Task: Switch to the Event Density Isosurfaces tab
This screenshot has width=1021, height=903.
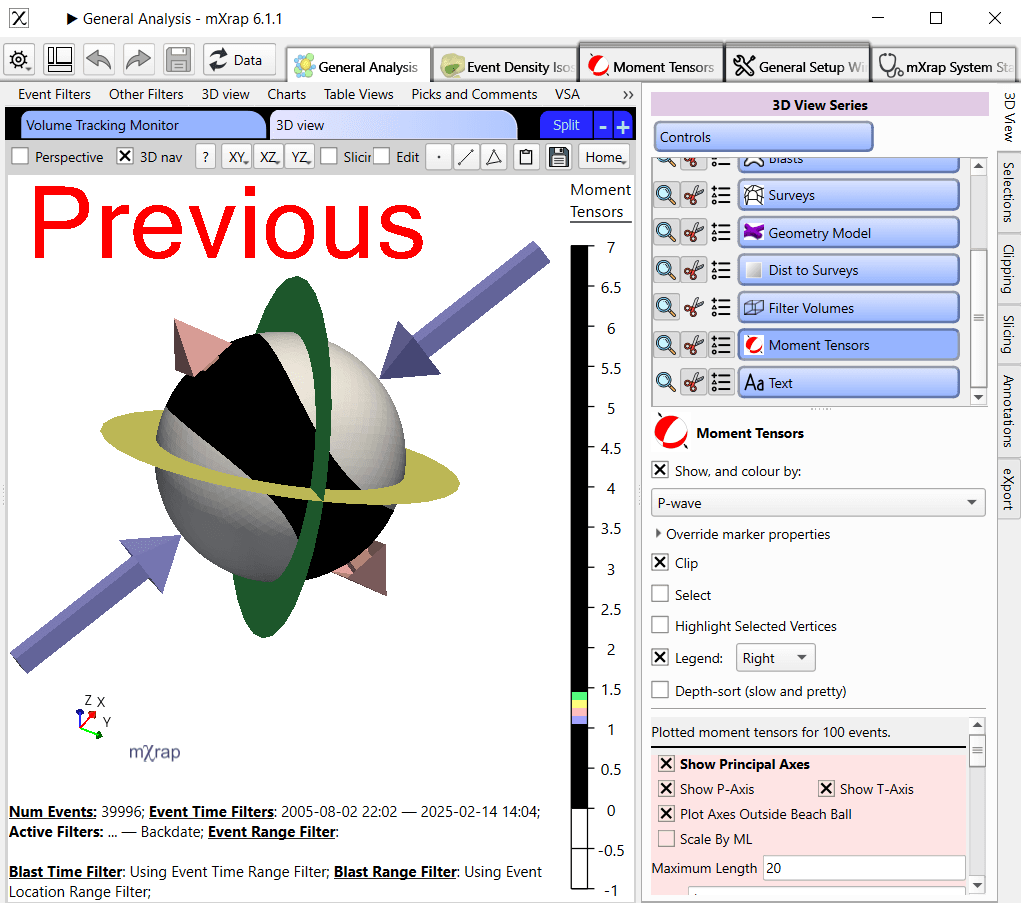Action: click(505, 67)
